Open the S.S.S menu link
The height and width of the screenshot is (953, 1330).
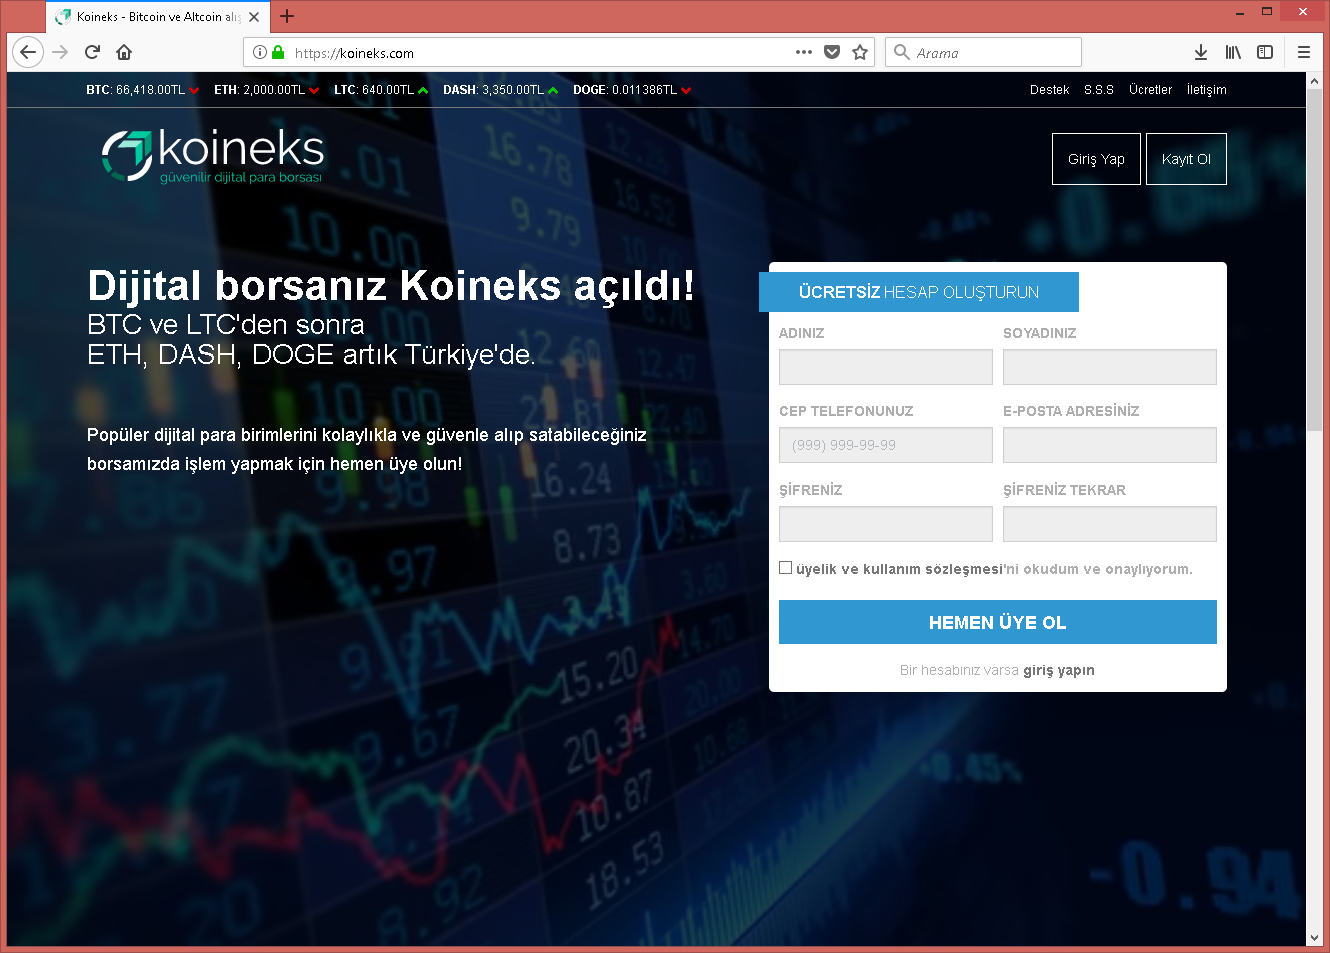(1099, 90)
